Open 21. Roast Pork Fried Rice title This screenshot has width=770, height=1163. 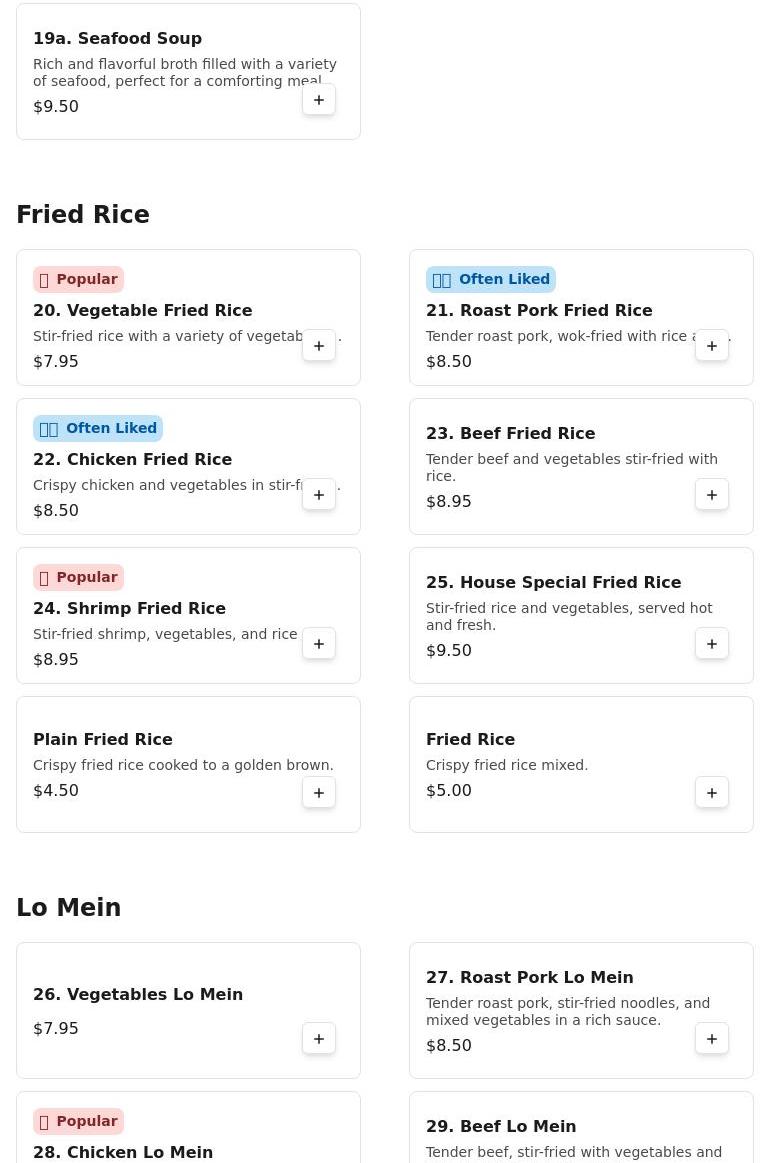click(539, 311)
